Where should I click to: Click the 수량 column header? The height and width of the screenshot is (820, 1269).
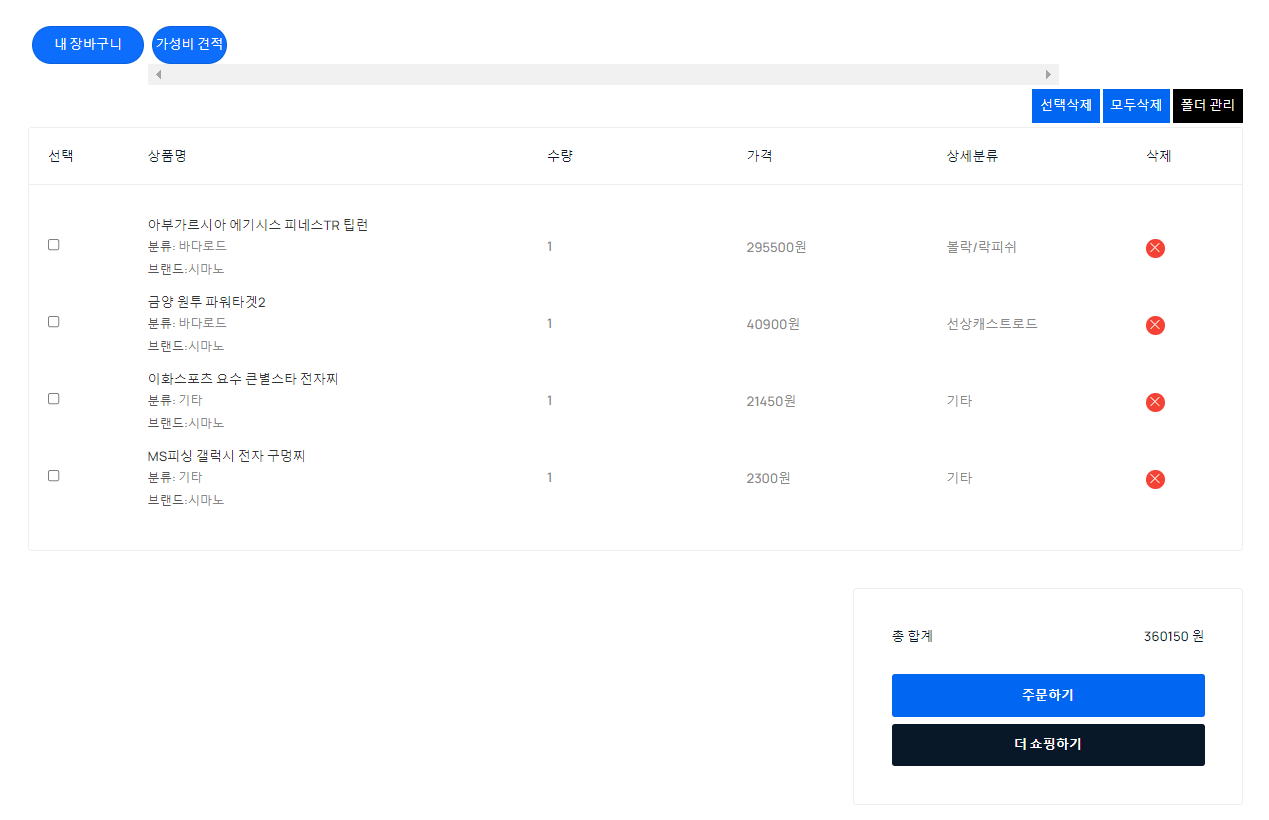(560, 156)
